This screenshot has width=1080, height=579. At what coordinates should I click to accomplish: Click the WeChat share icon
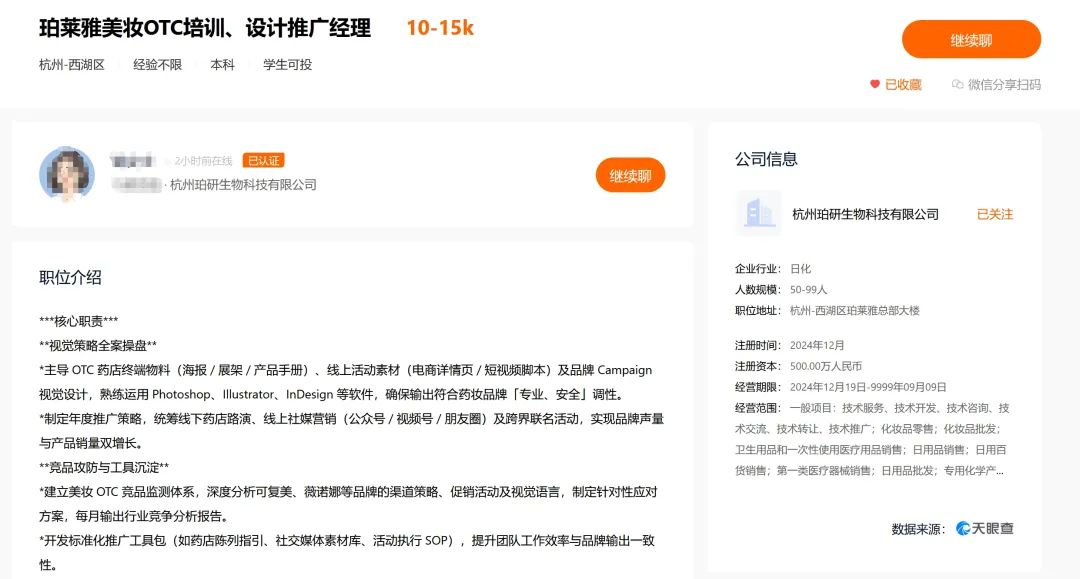(x=957, y=84)
